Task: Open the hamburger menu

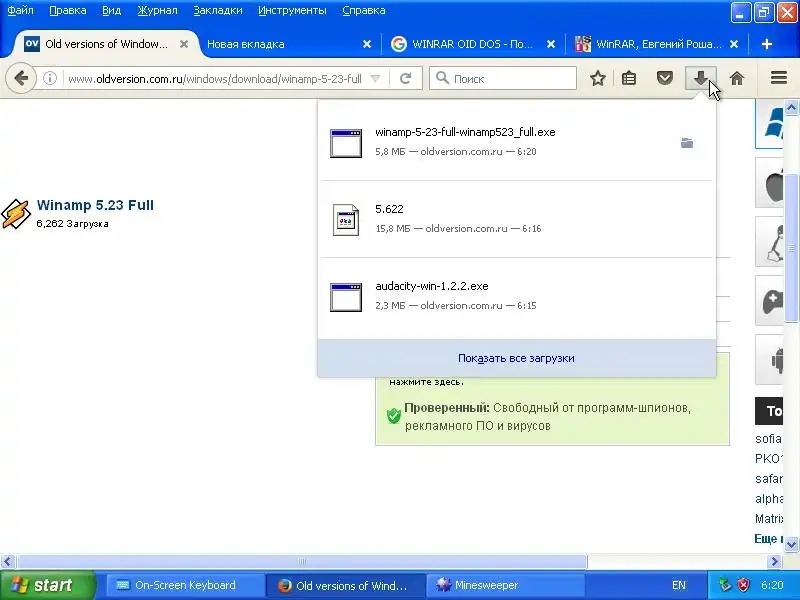Action: (x=779, y=78)
